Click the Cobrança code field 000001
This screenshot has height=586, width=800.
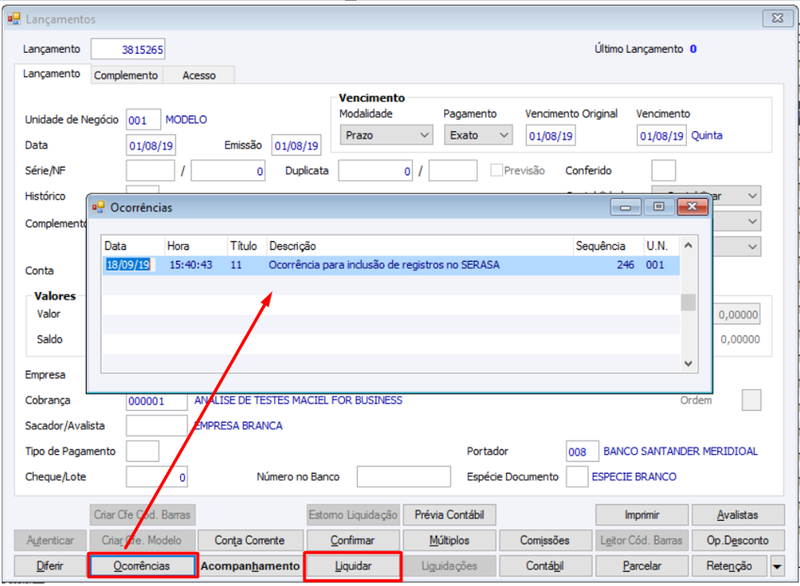coord(157,401)
